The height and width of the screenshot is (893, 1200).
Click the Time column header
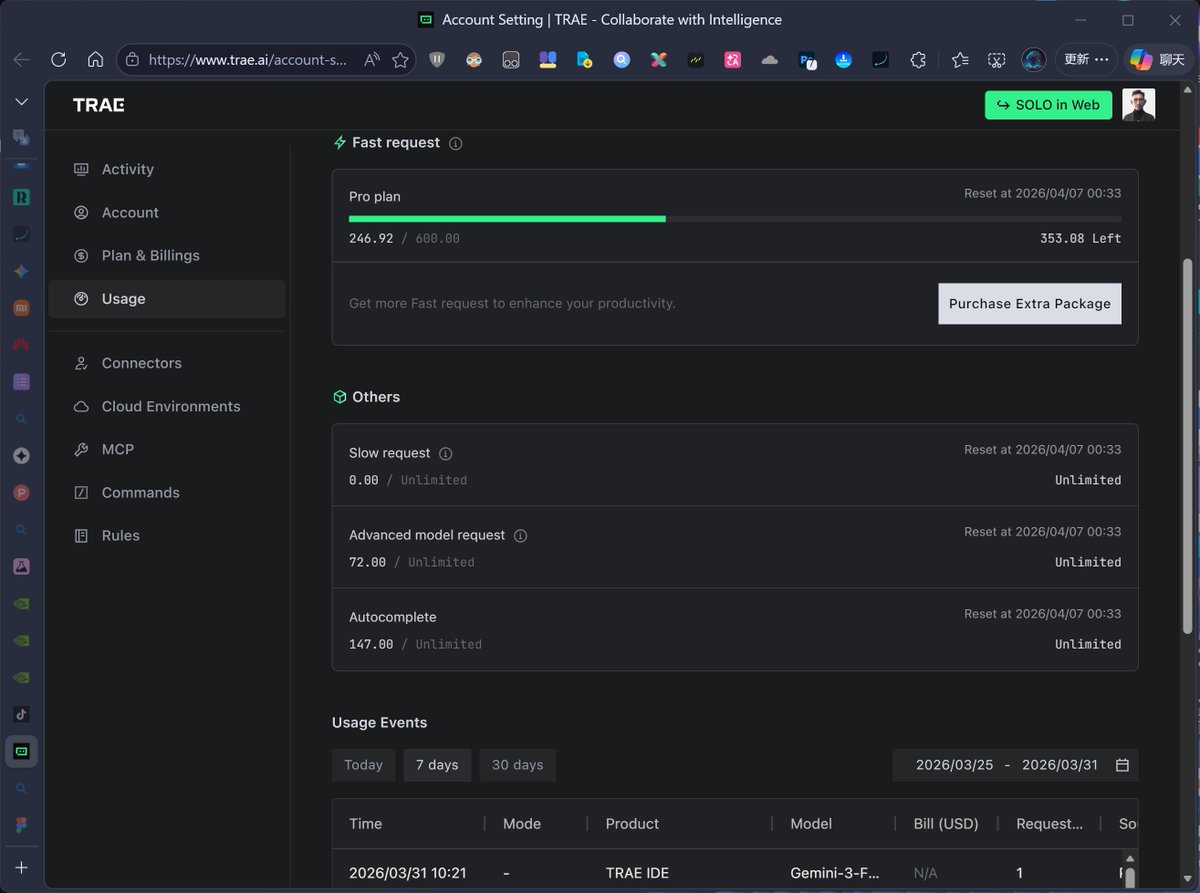(365, 823)
